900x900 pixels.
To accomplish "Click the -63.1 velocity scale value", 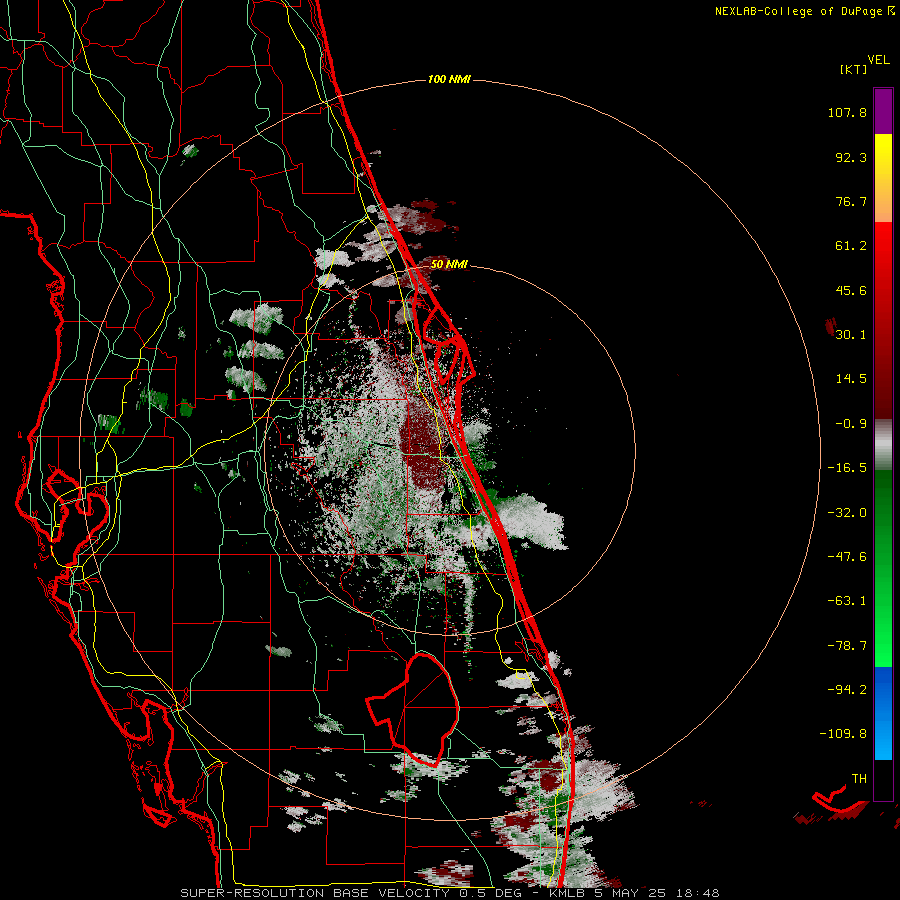I will click(847, 601).
